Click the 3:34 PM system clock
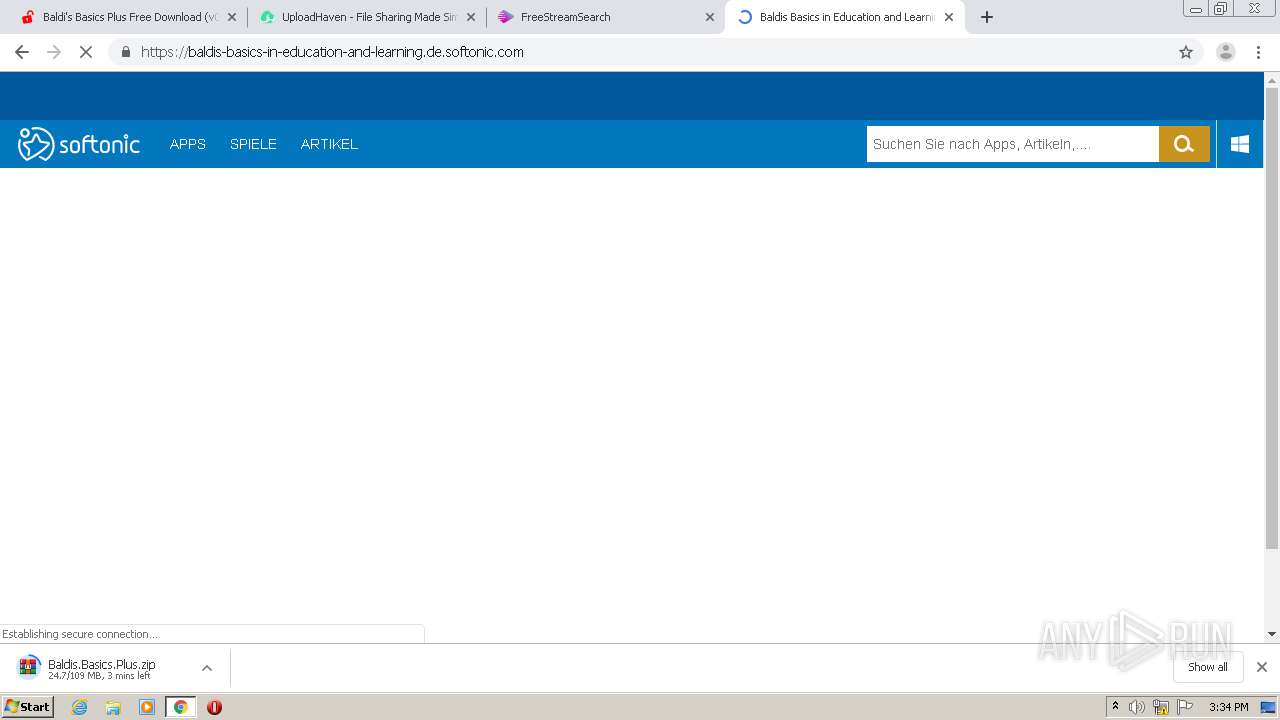The height and width of the screenshot is (720, 1280). [x=1228, y=707]
